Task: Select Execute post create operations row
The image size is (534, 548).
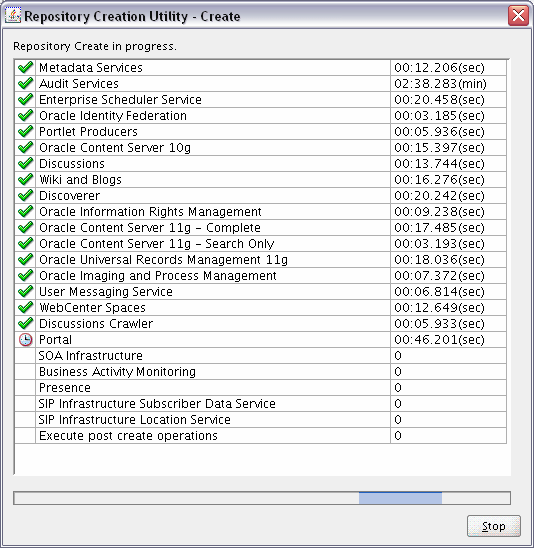Action: (x=260, y=436)
